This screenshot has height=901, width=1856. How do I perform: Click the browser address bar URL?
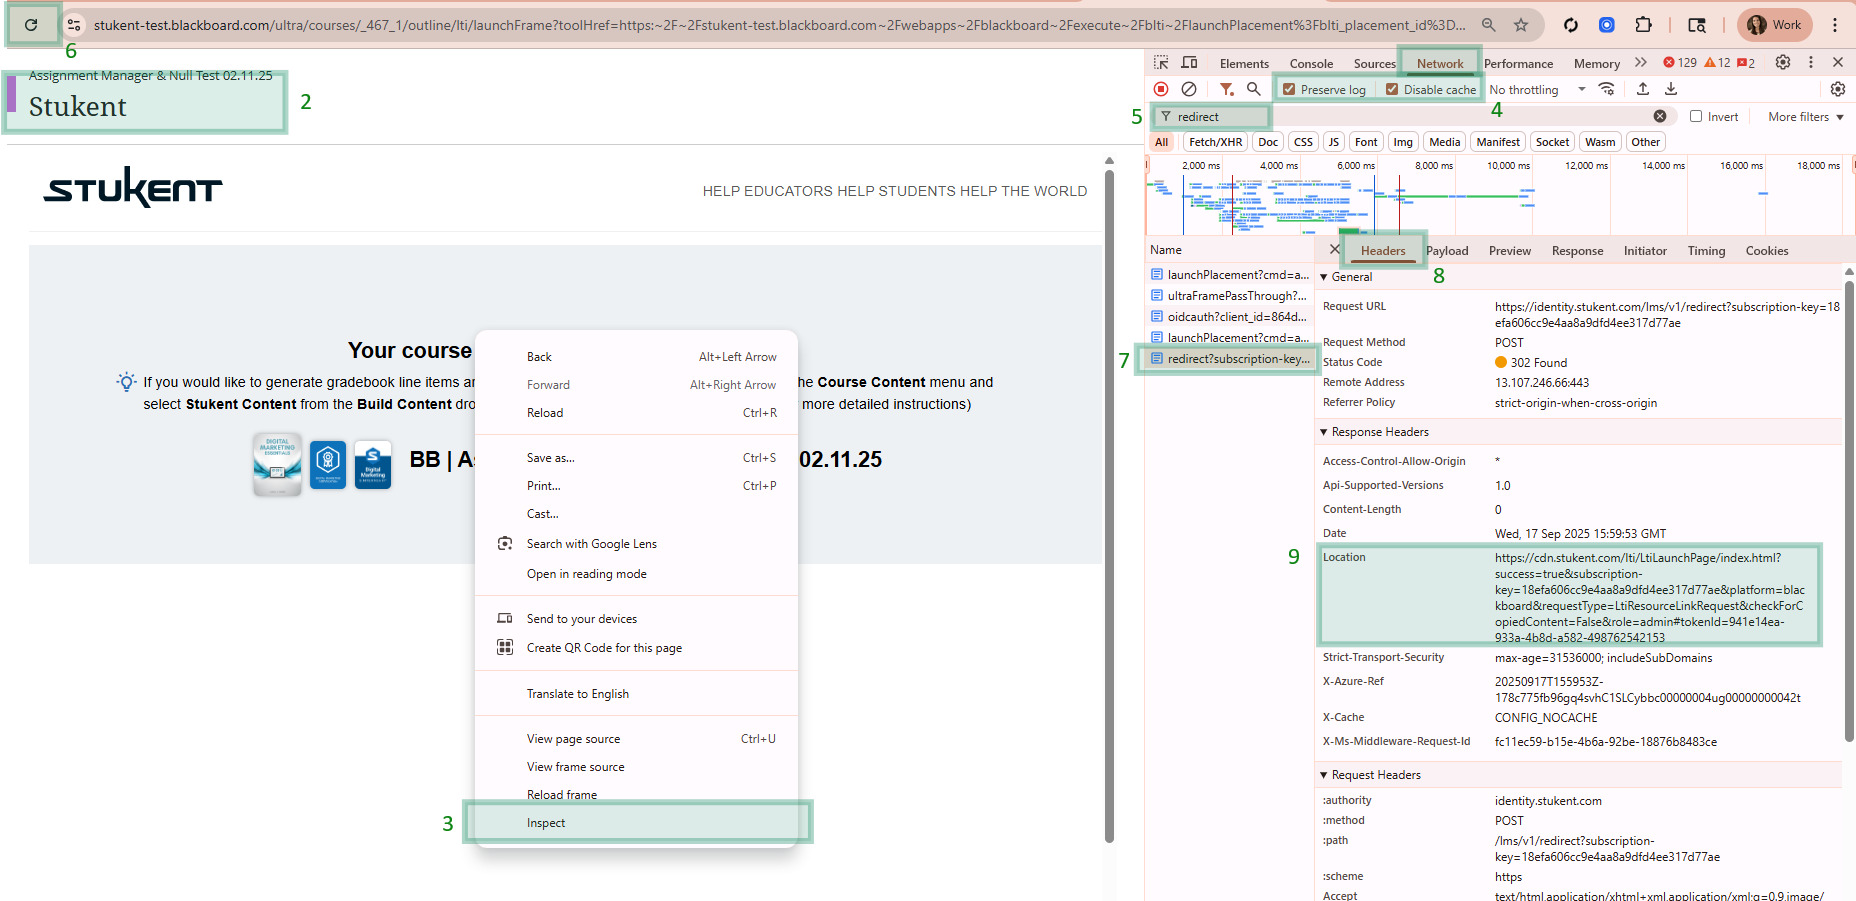click(779, 25)
